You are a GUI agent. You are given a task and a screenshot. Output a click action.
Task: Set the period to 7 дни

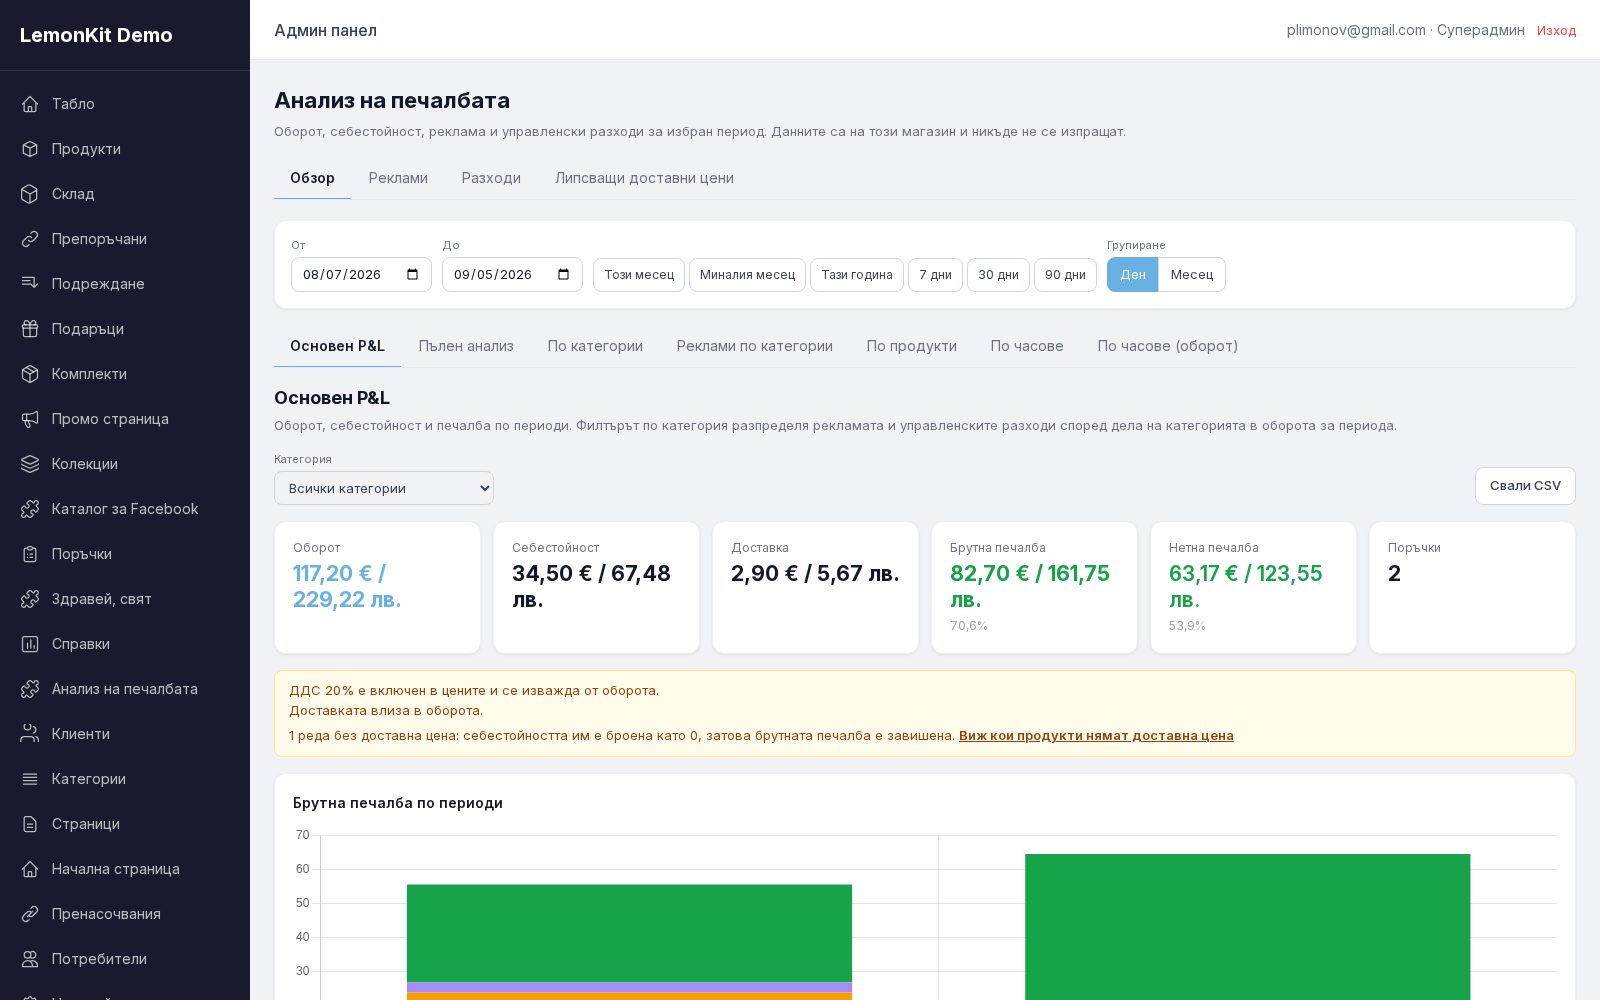(x=935, y=275)
